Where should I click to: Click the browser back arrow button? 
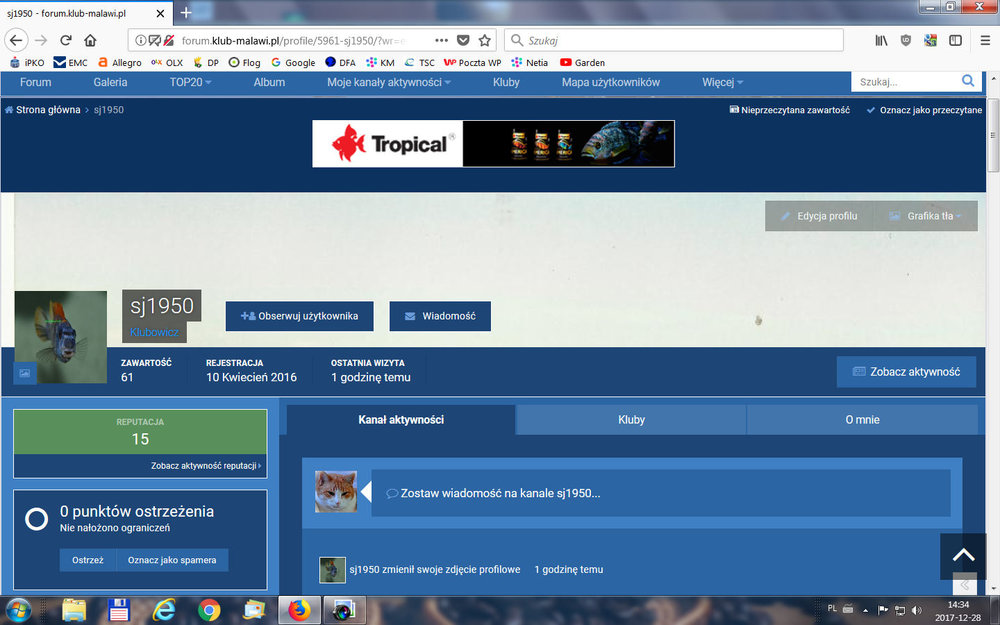tap(16, 40)
